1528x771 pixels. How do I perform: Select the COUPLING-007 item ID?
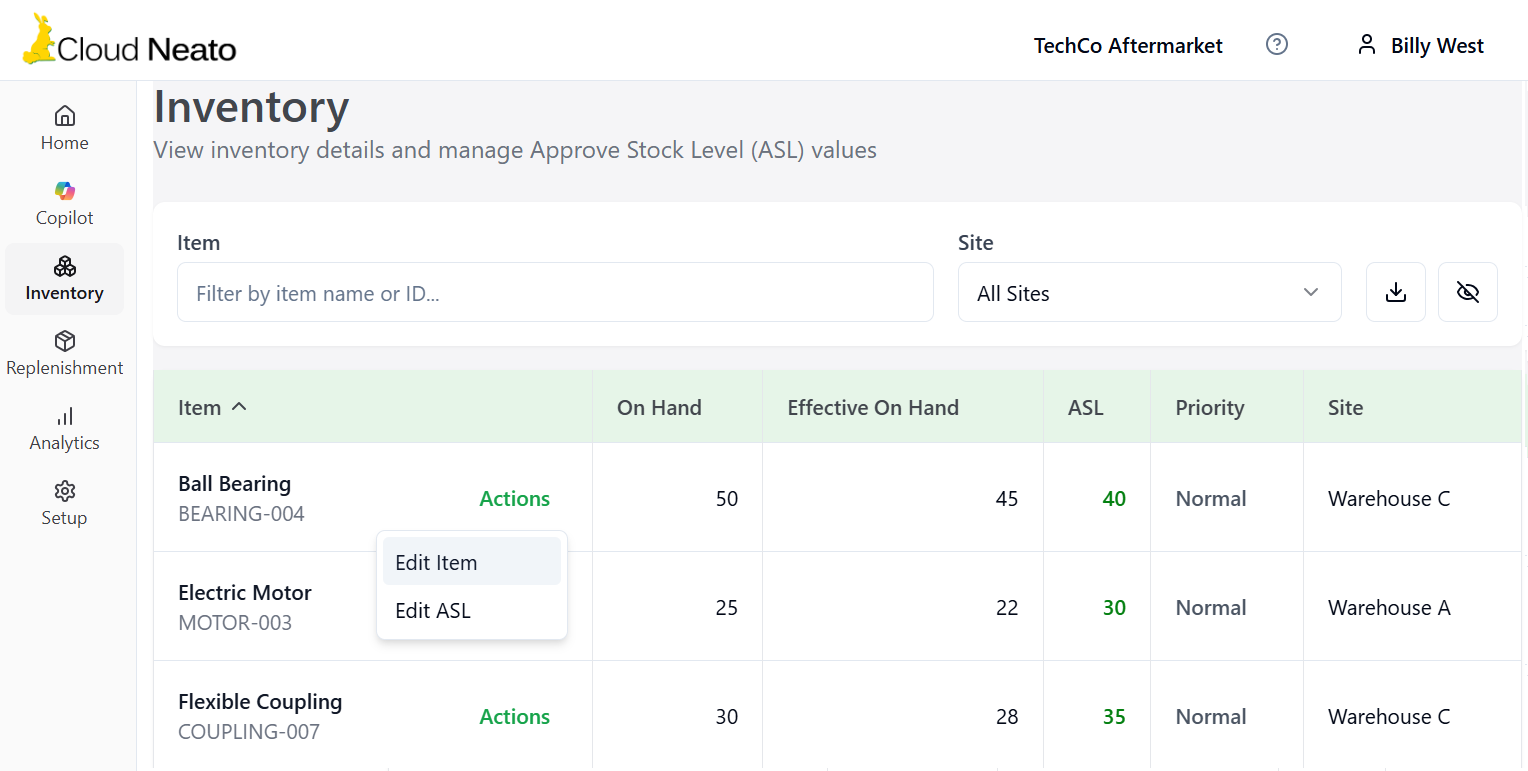tap(249, 732)
